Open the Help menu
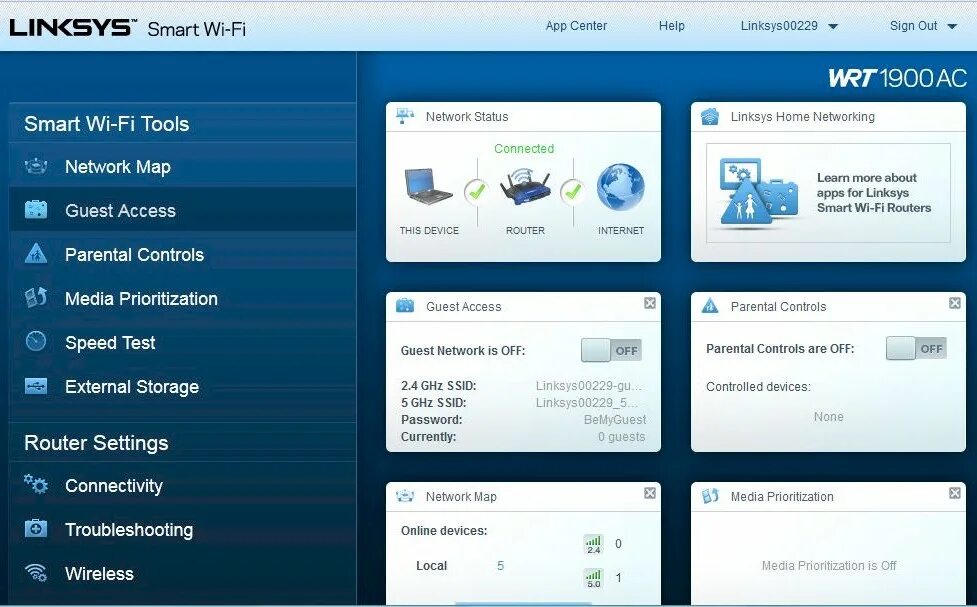 (x=672, y=26)
